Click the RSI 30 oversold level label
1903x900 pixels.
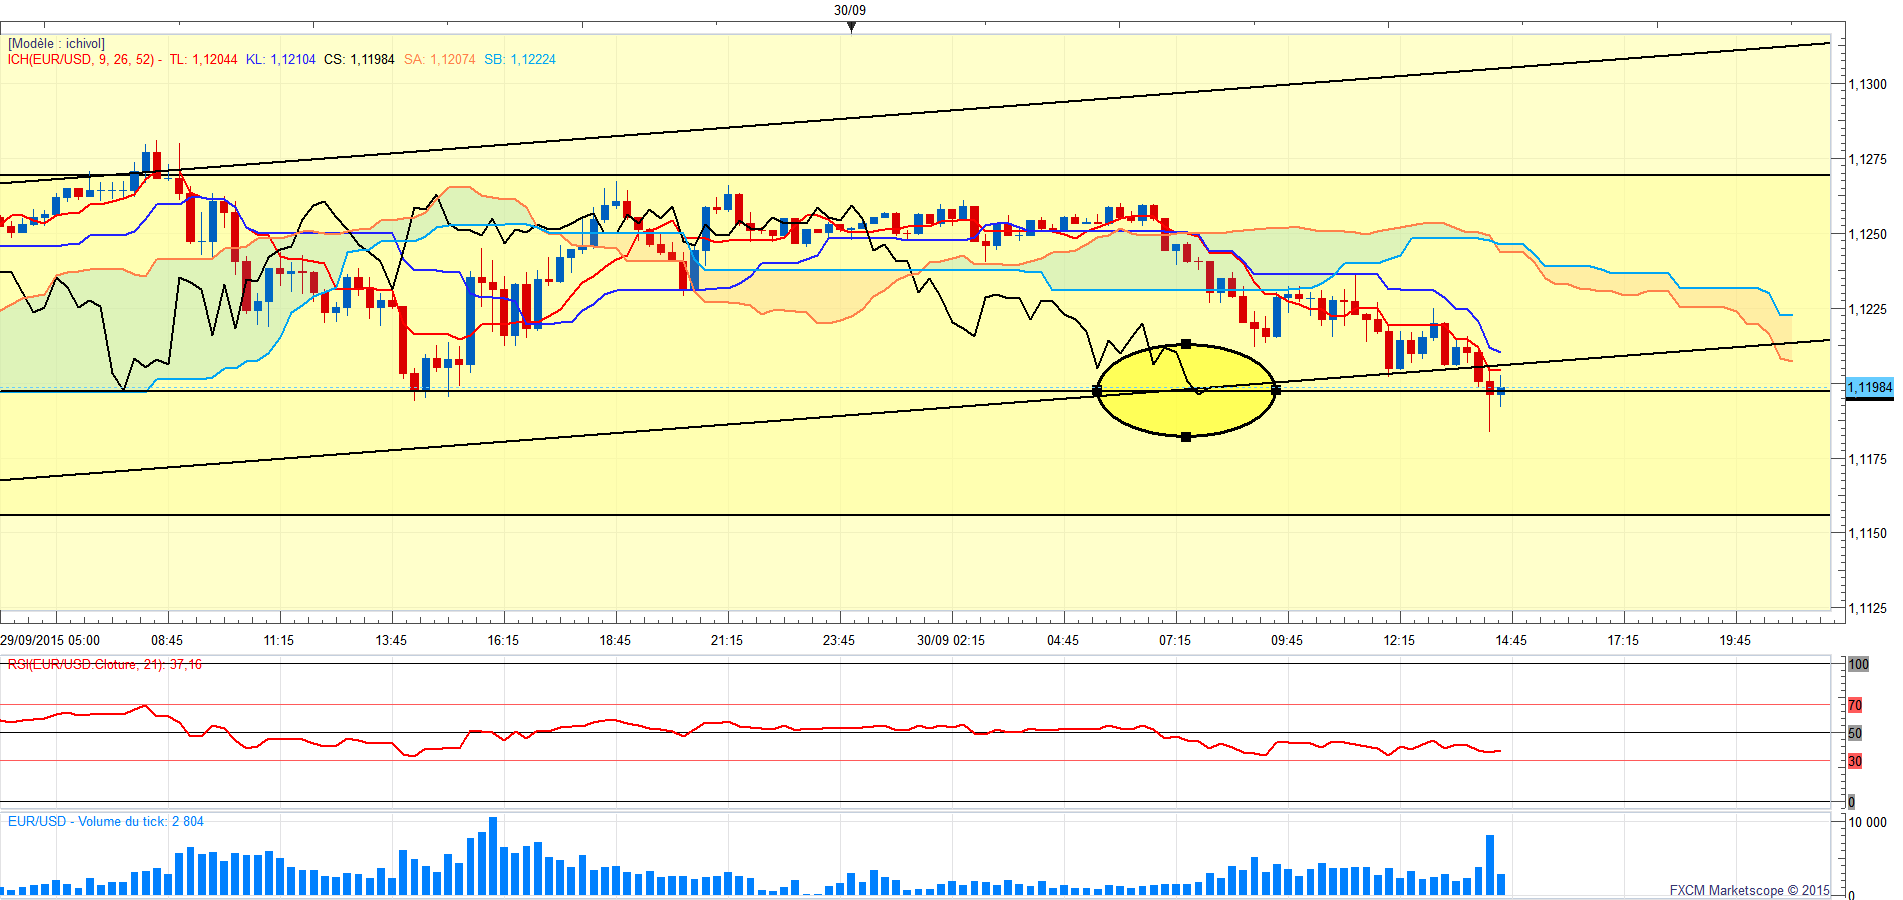[x=1855, y=762]
